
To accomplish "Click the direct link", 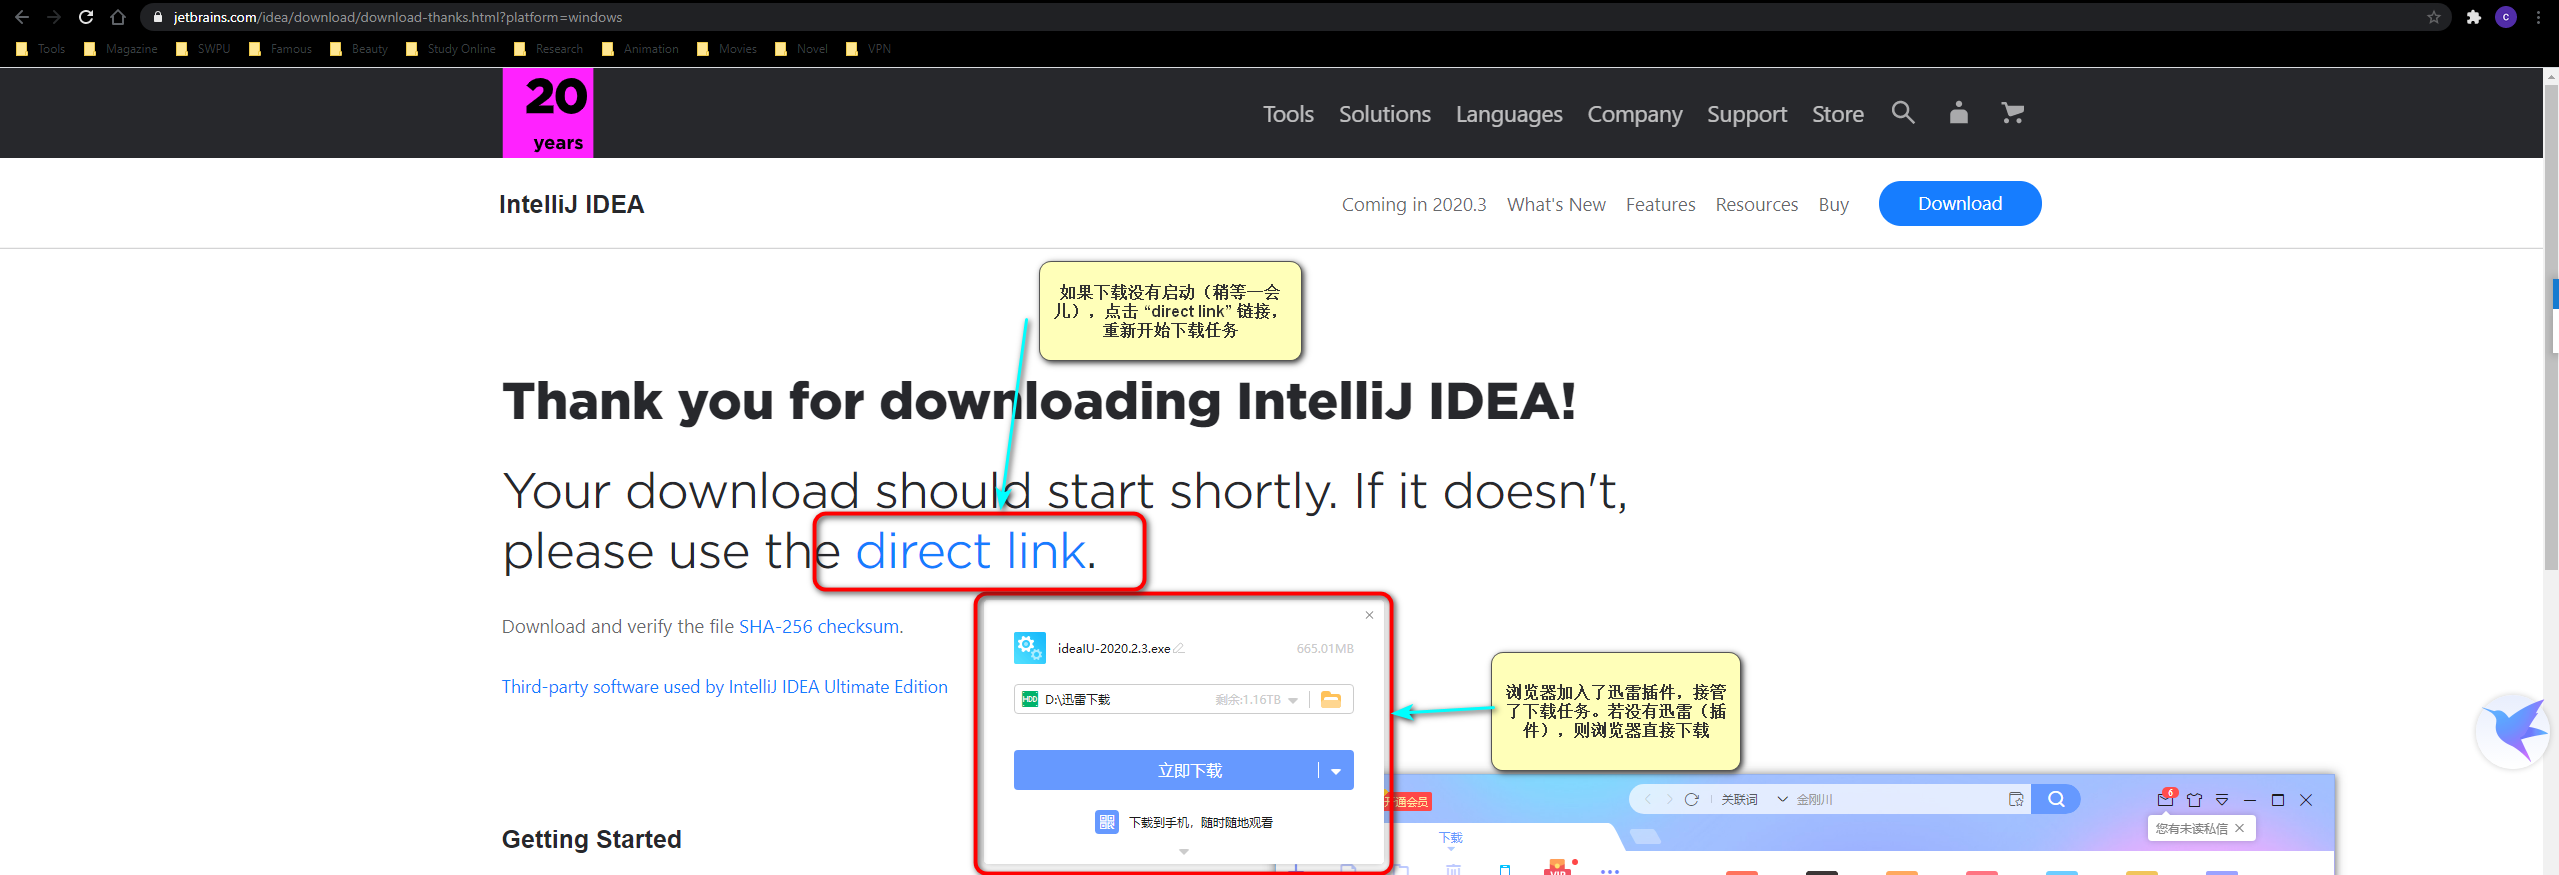I will 970,551.
